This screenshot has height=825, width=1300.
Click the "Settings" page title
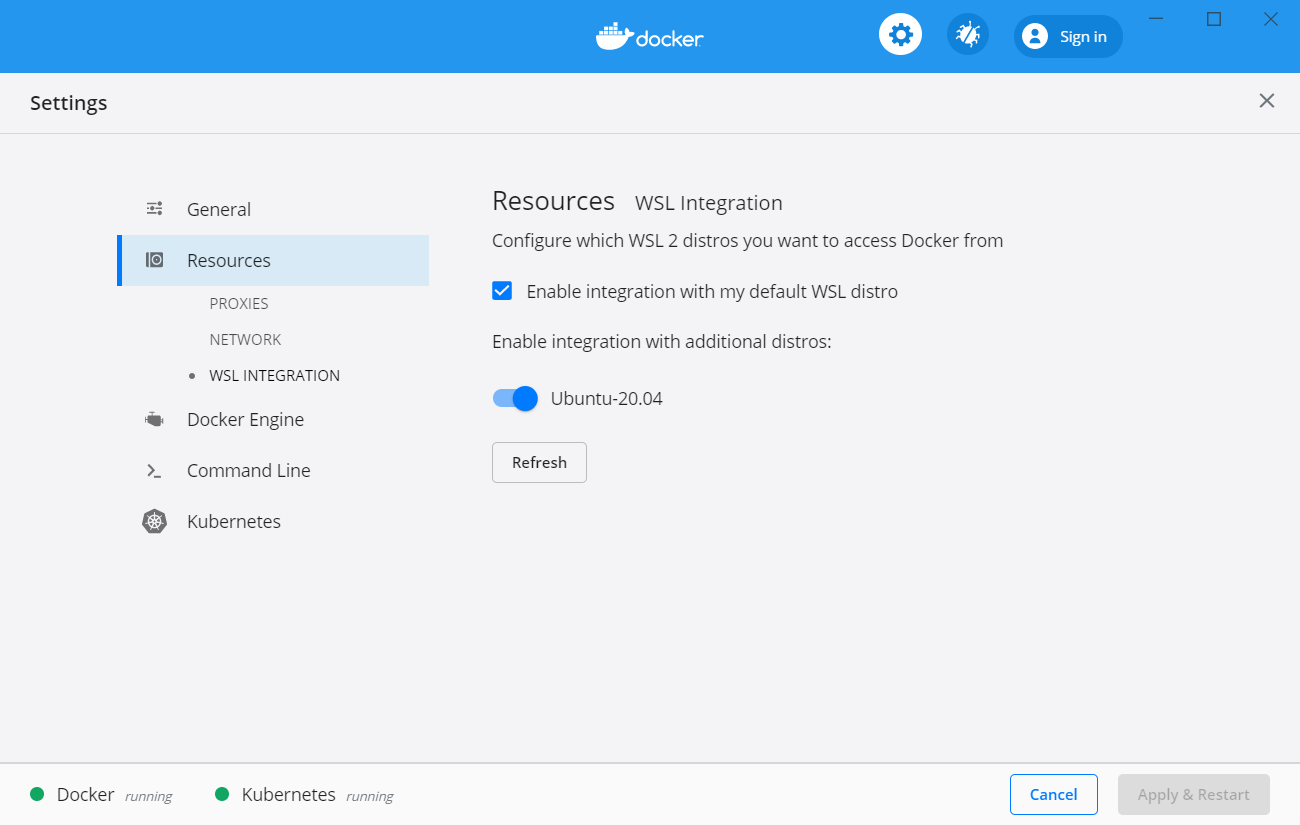tap(68, 102)
